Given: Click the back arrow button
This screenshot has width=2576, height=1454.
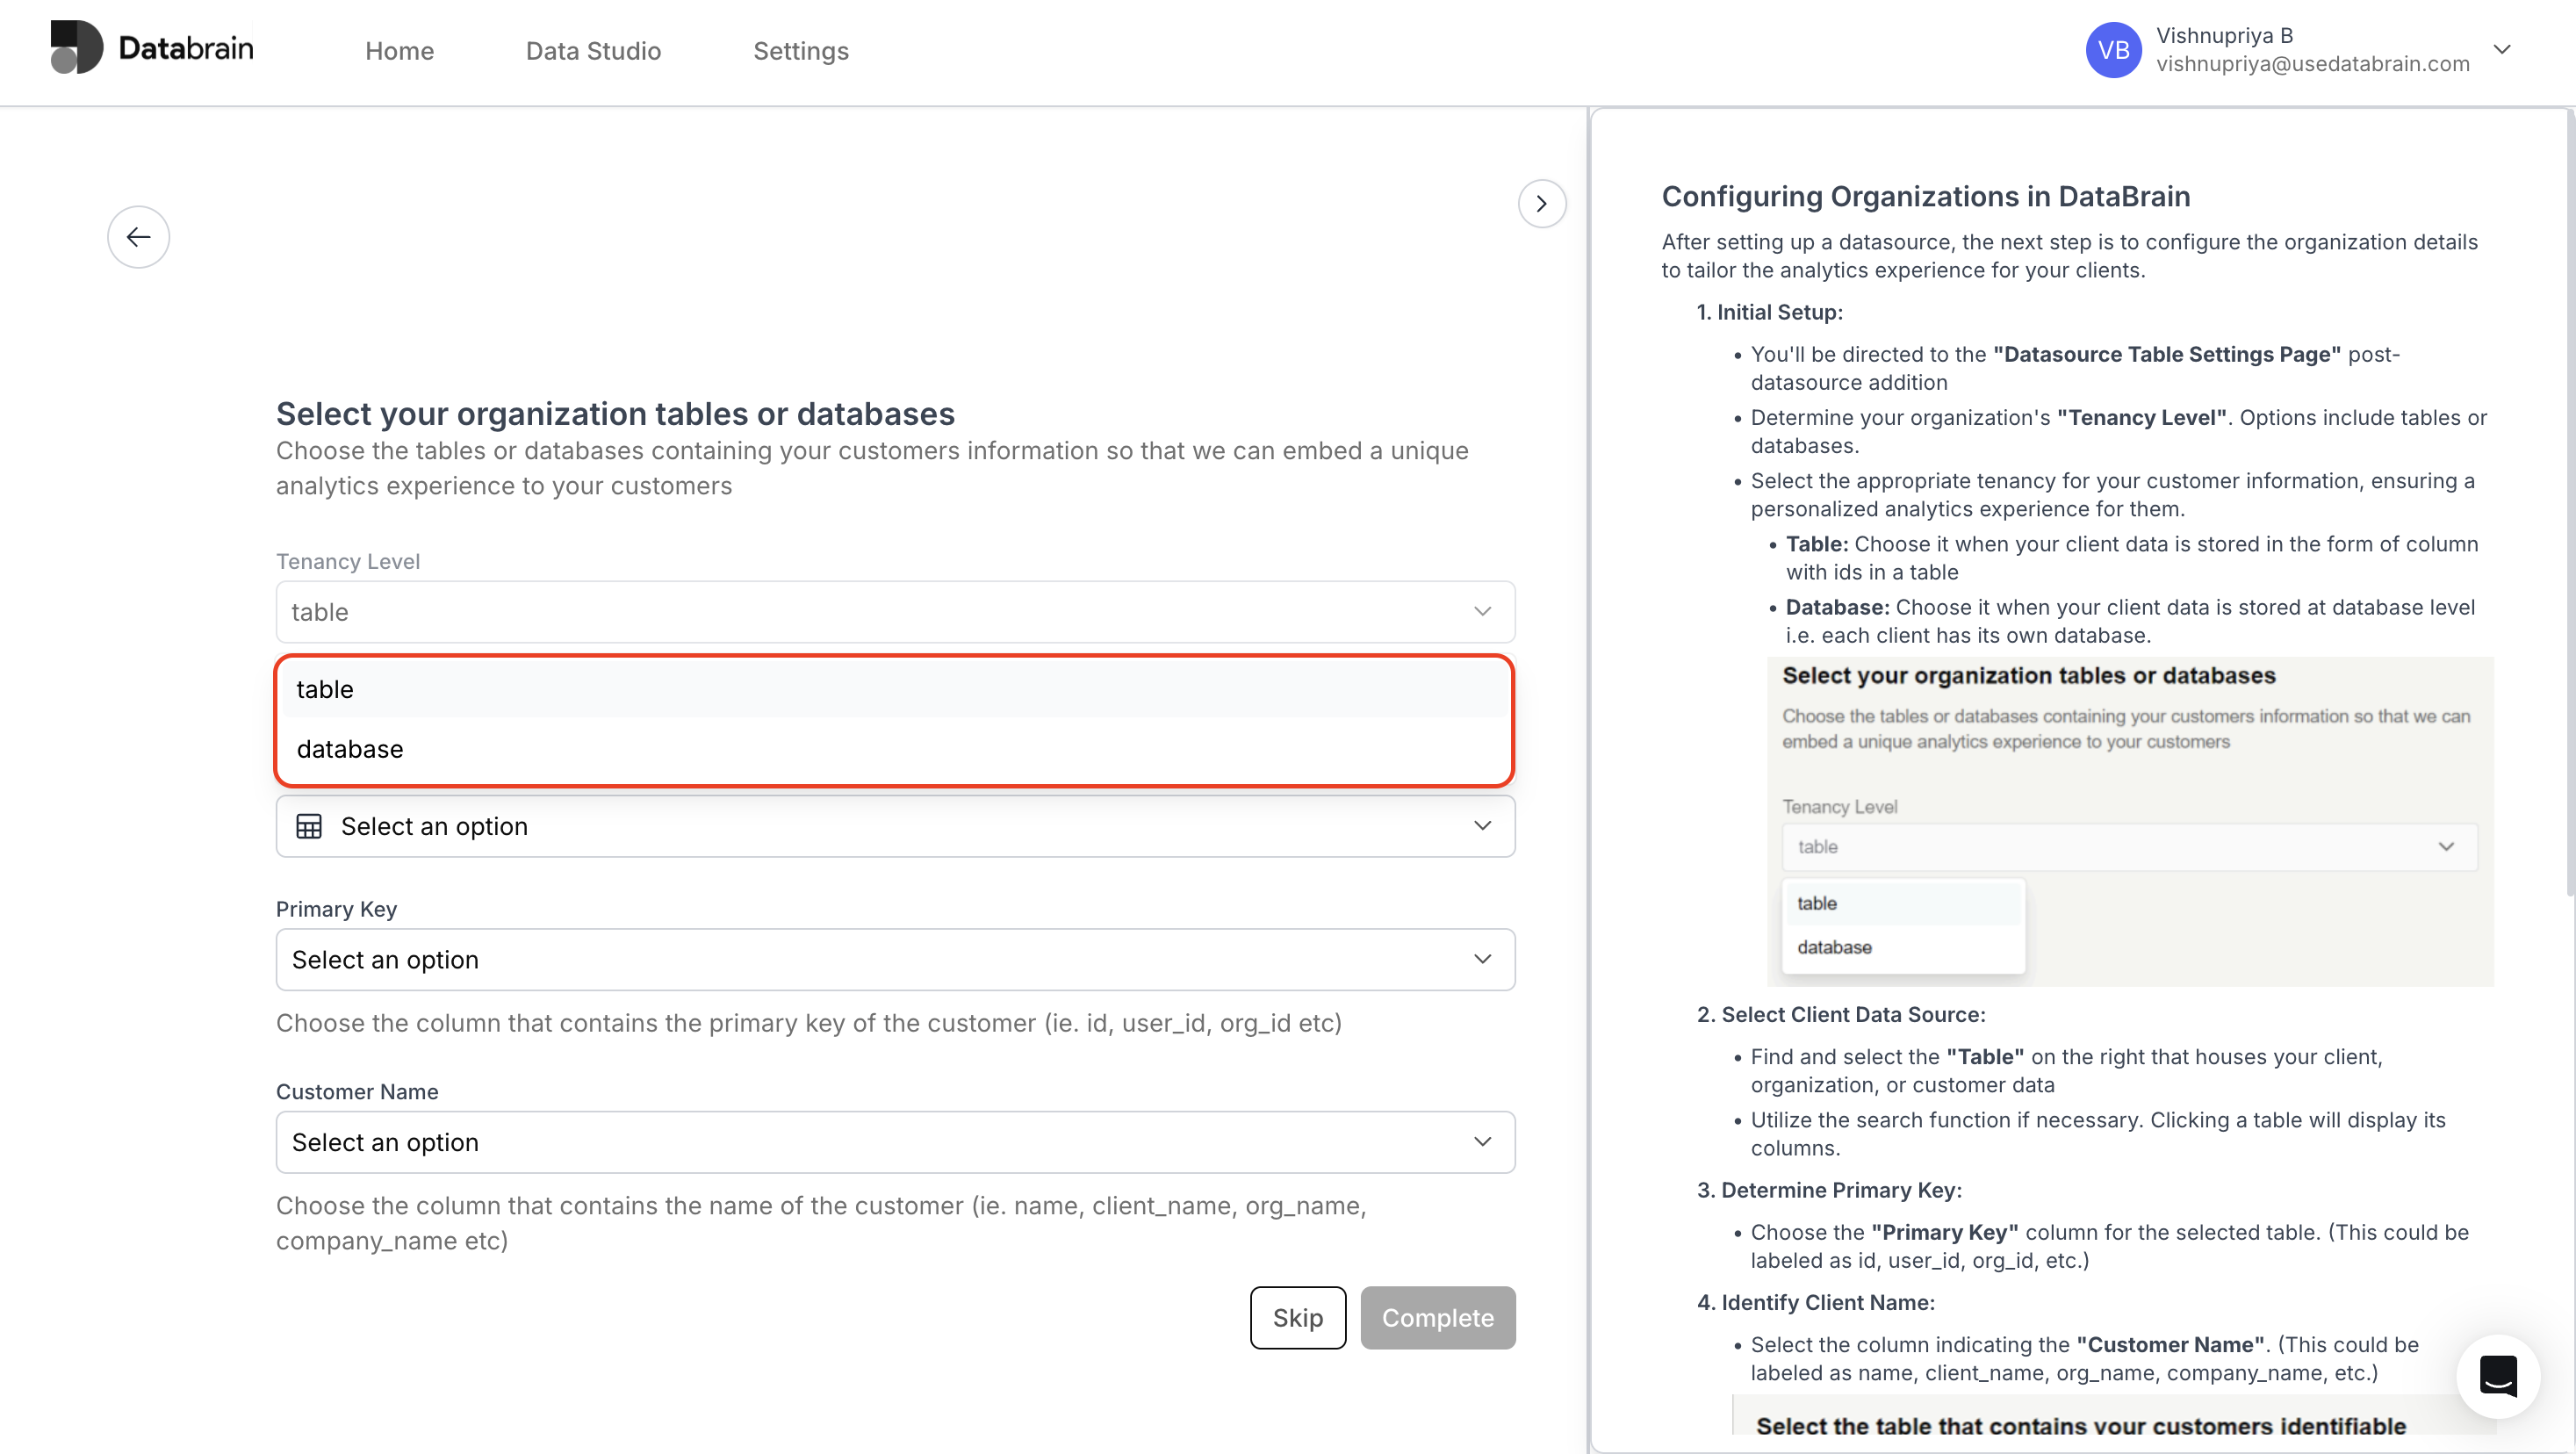Looking at the screenshot, I should click(138, 237).
